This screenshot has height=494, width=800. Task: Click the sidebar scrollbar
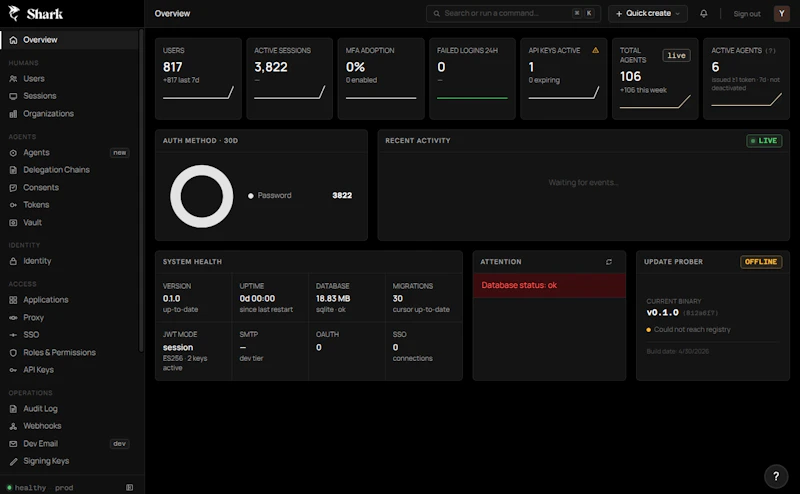point(141,191)
